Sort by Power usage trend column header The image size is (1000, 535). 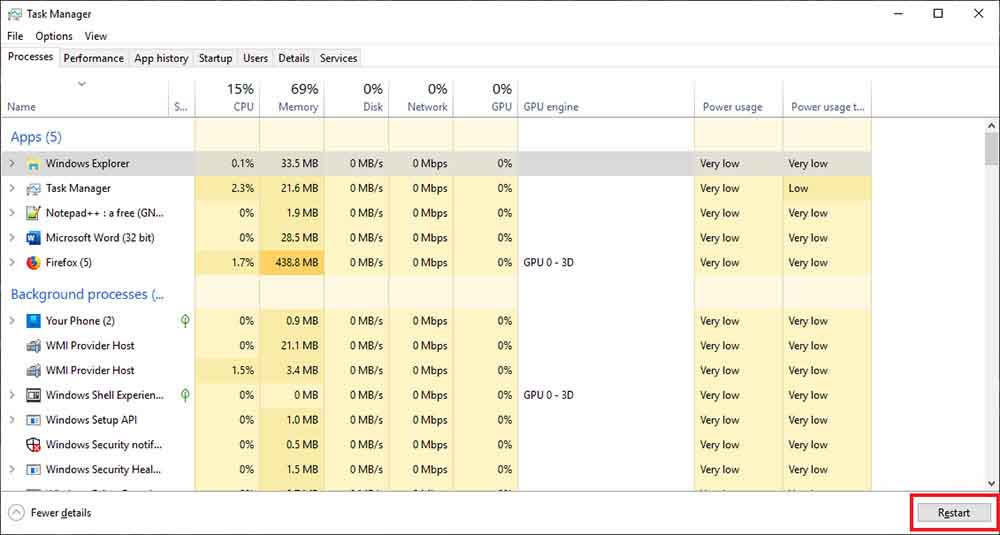[x=827, y=98]
